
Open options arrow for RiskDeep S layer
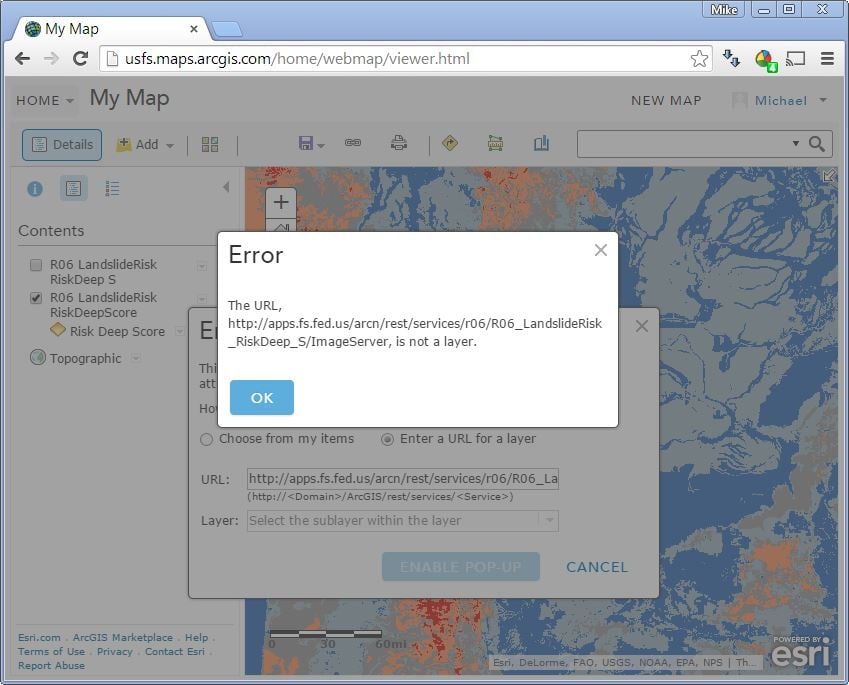(202, 266)
